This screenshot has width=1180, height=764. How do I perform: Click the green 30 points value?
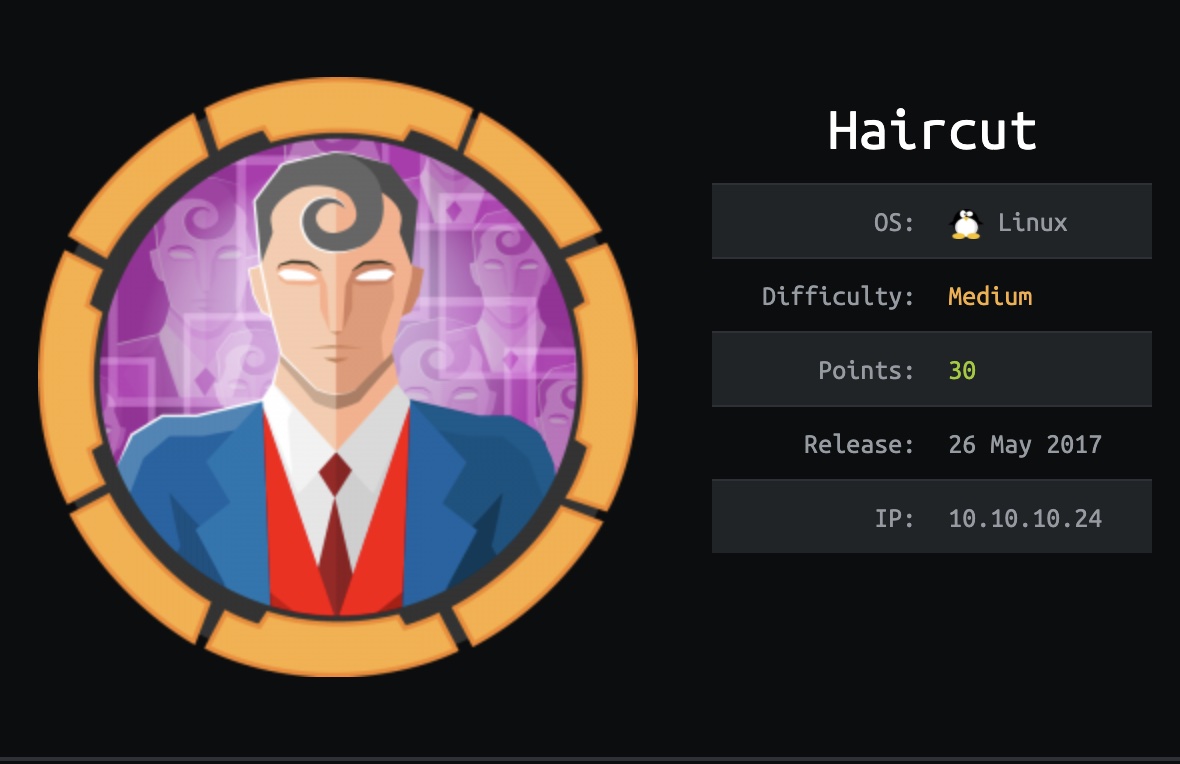[962, 370]
